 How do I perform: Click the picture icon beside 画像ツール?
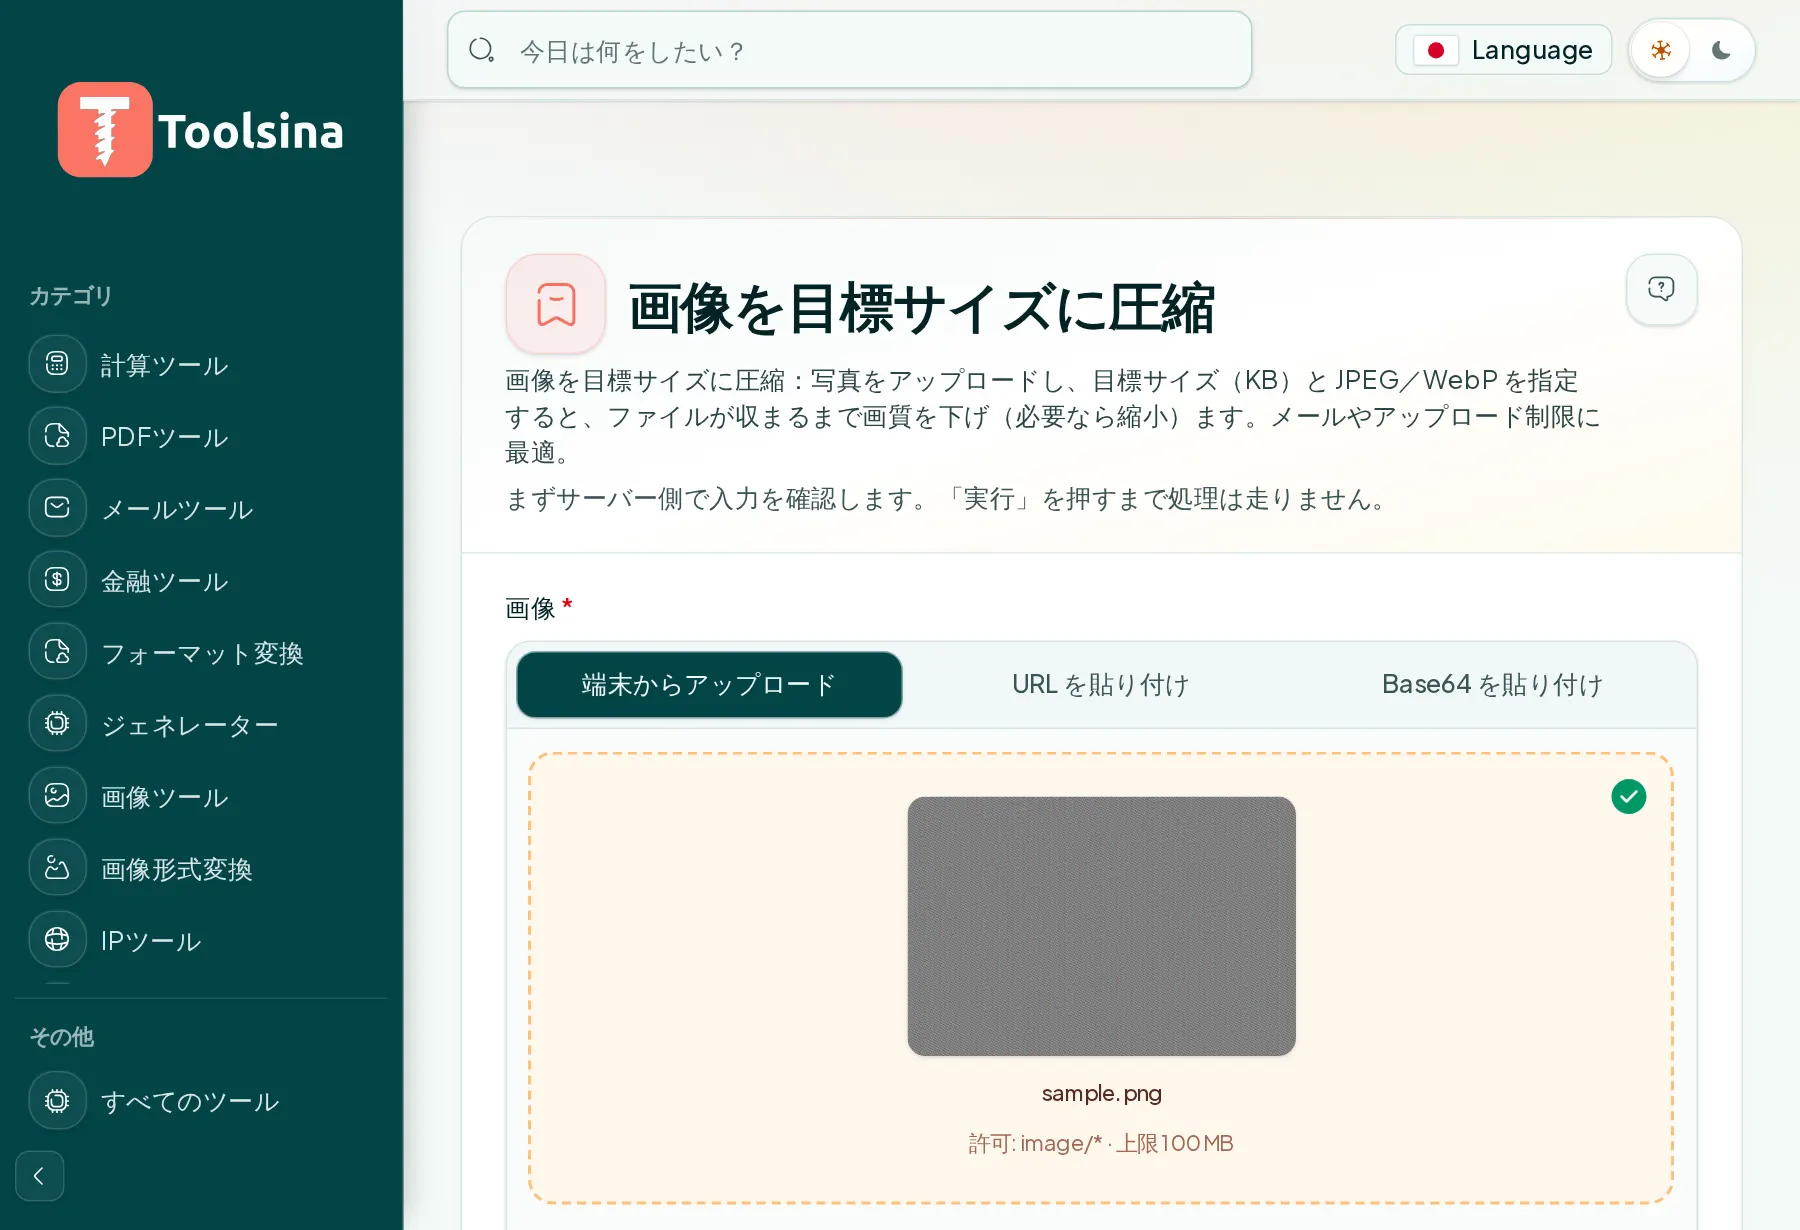coord(57,796)
